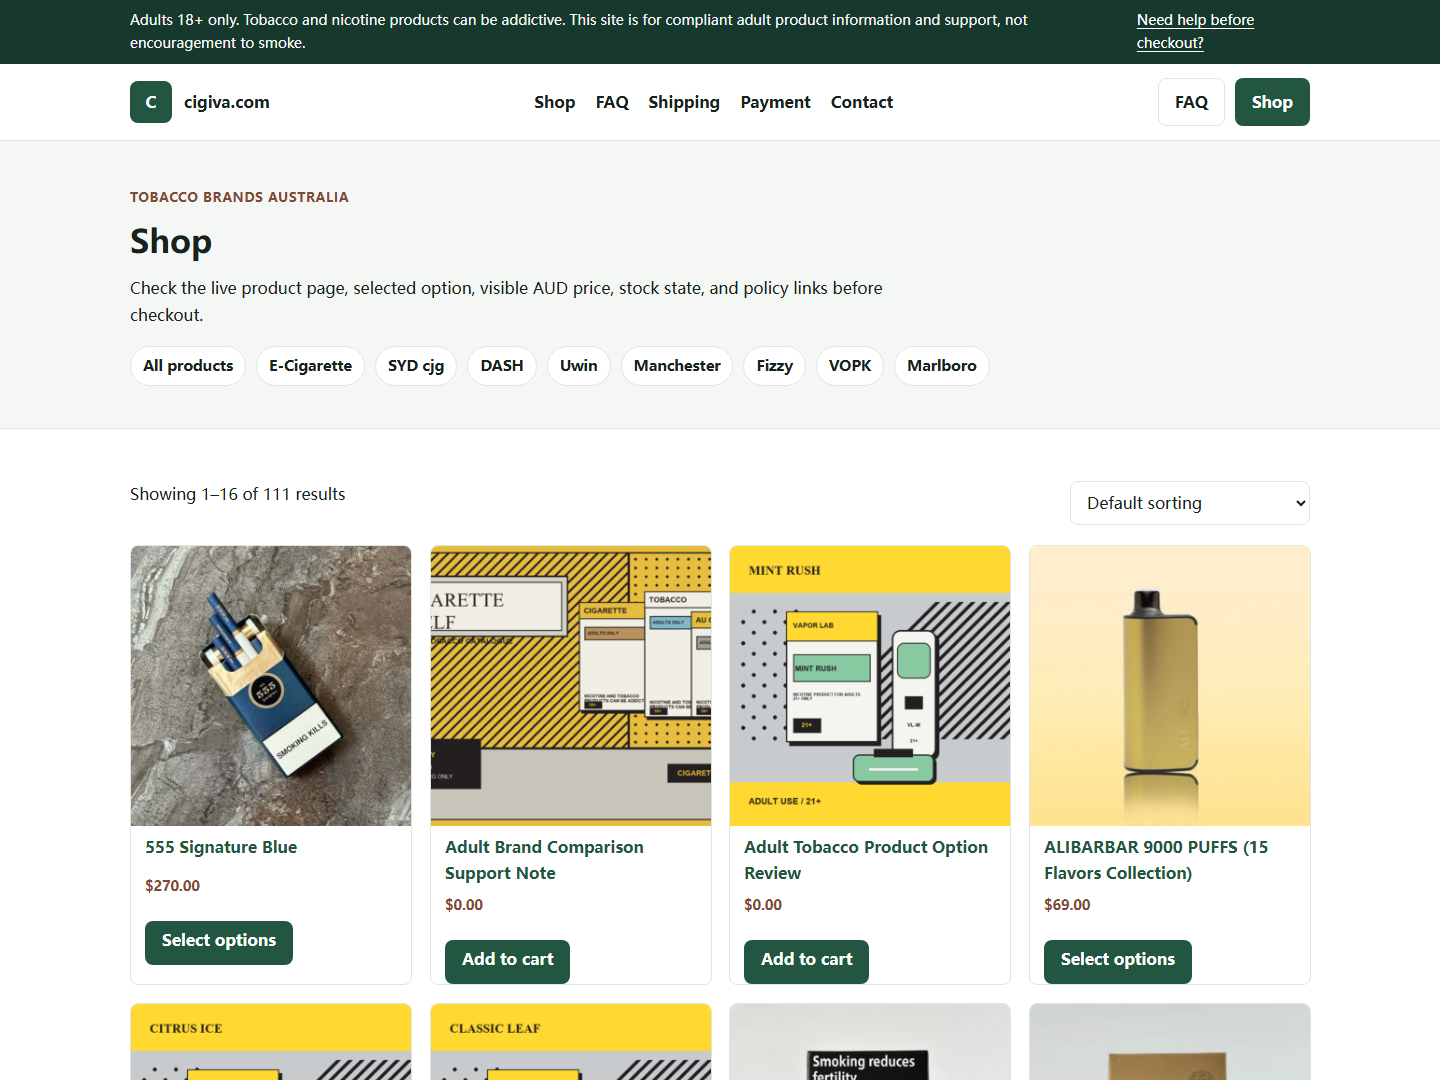Click the $69.00 price text
Screen dimensions: 1440x1080
point(1067,905)
